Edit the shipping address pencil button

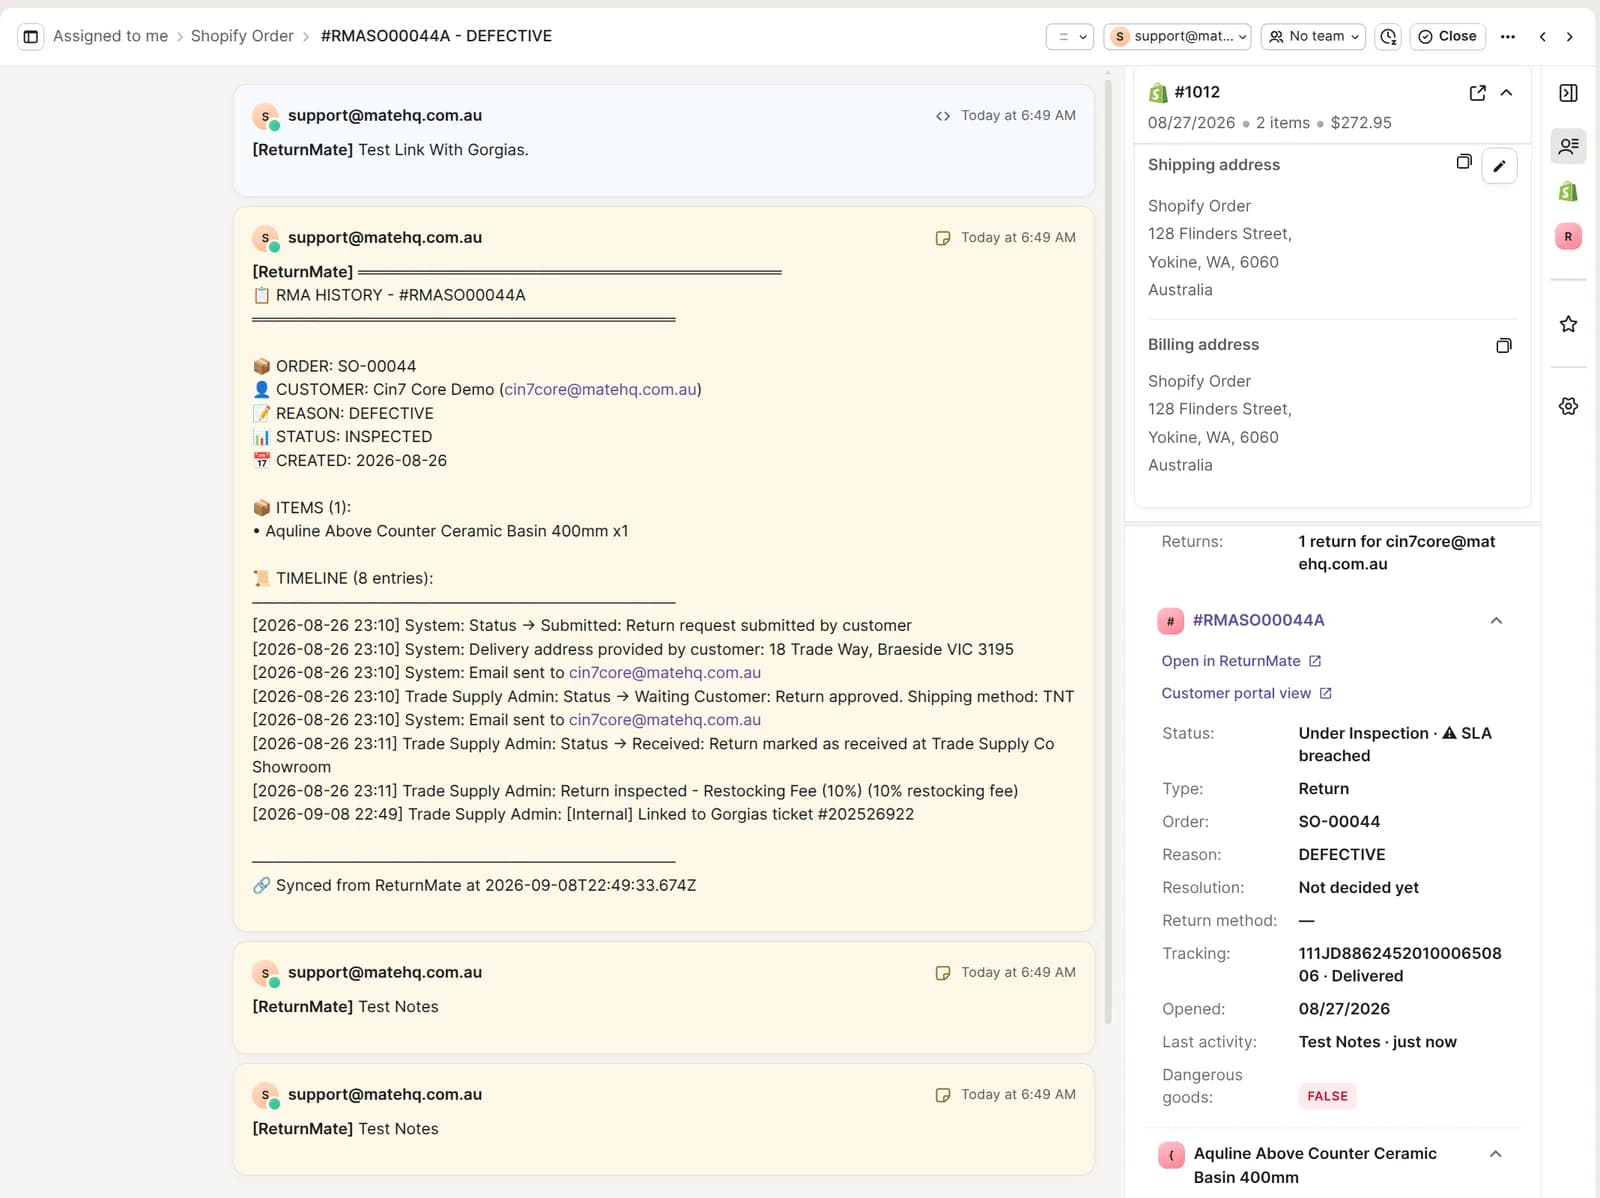pyautogui.click(x=1499, y=166)
